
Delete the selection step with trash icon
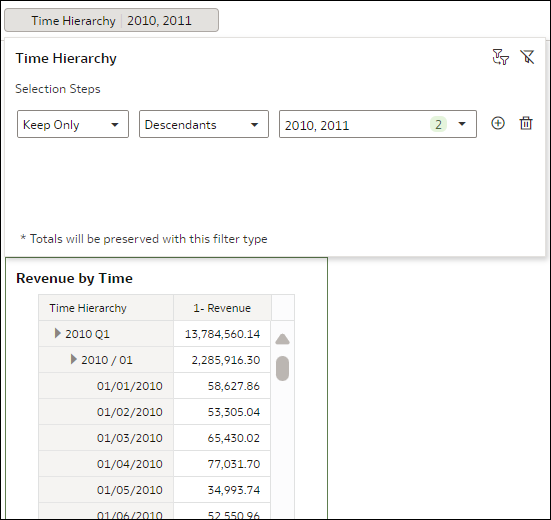526,123
